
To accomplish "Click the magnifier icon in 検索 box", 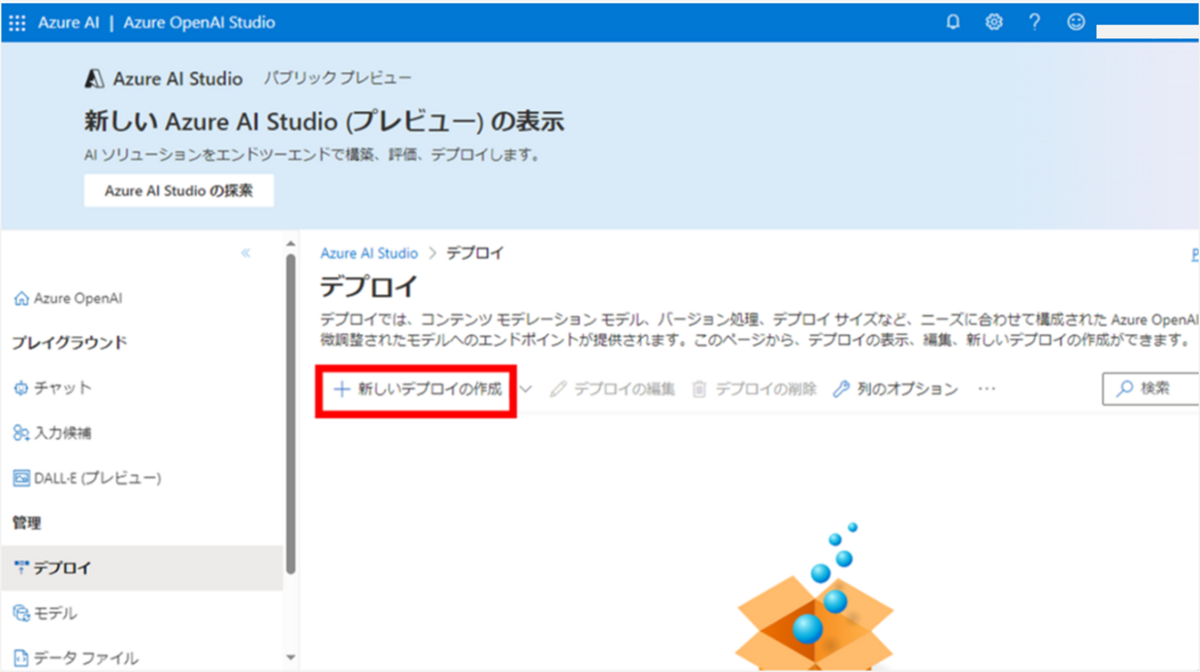I will coord(1125,389).
